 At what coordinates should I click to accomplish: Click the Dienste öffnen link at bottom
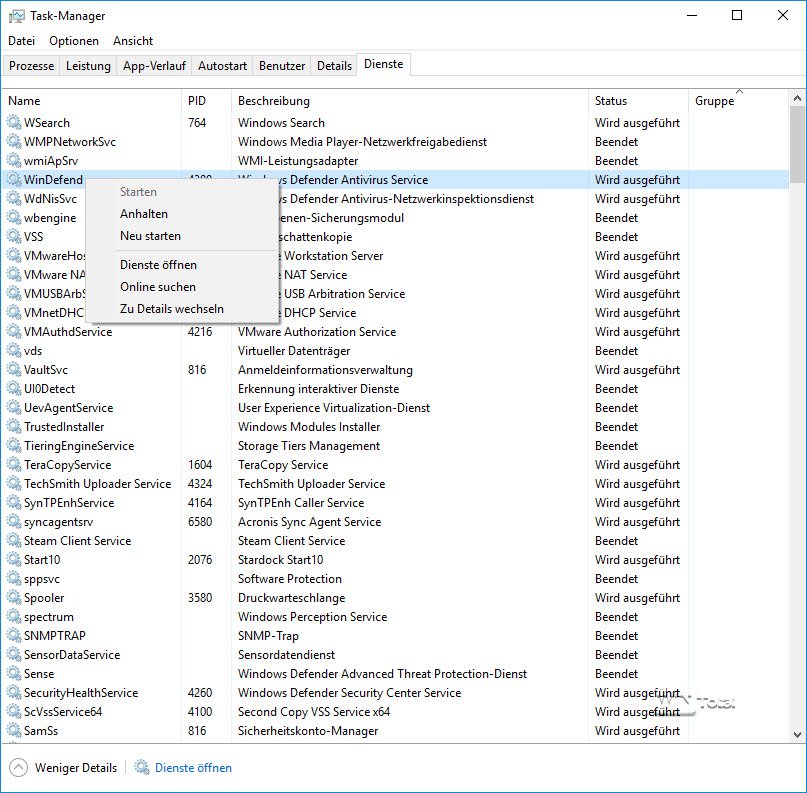tap(193, 768)
